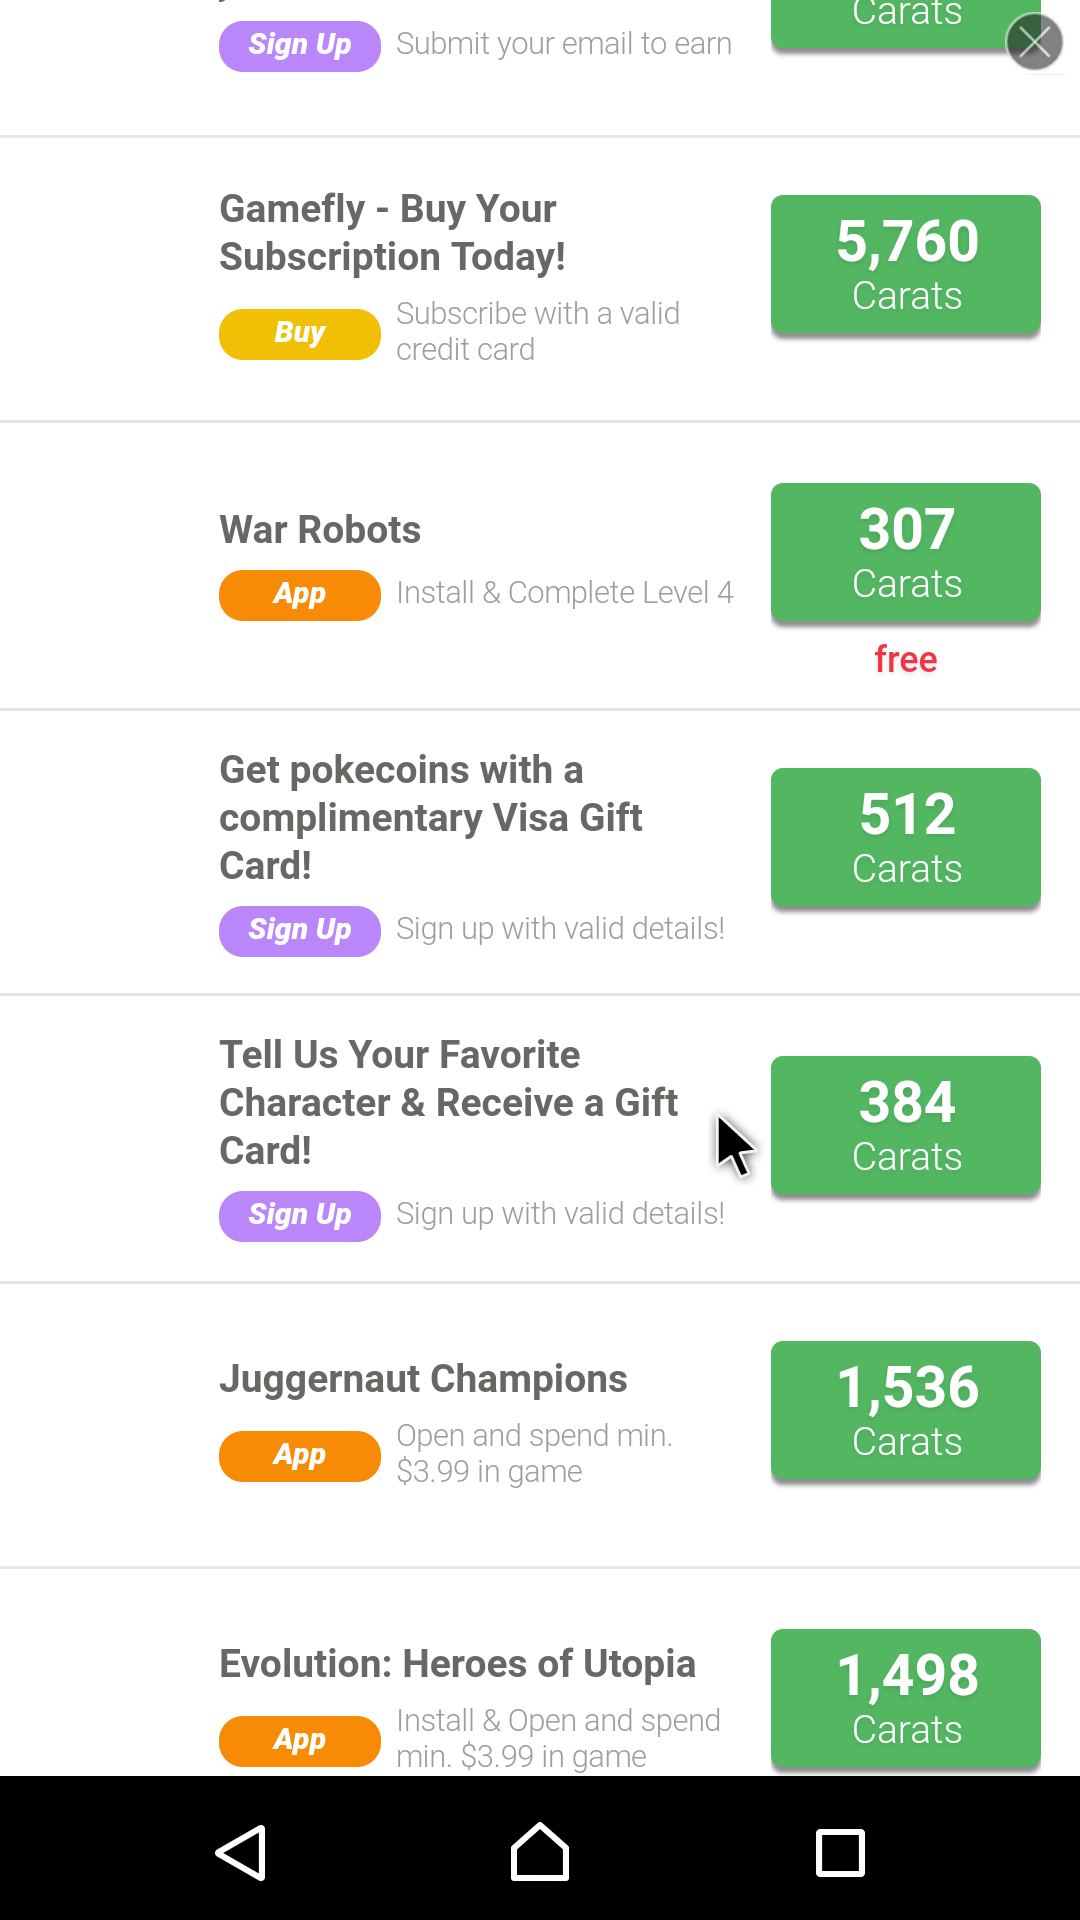Viewport: 1080px width, 1920px height.
Task: Select the 384 Carats reward button
Action: coord(905,1125)
